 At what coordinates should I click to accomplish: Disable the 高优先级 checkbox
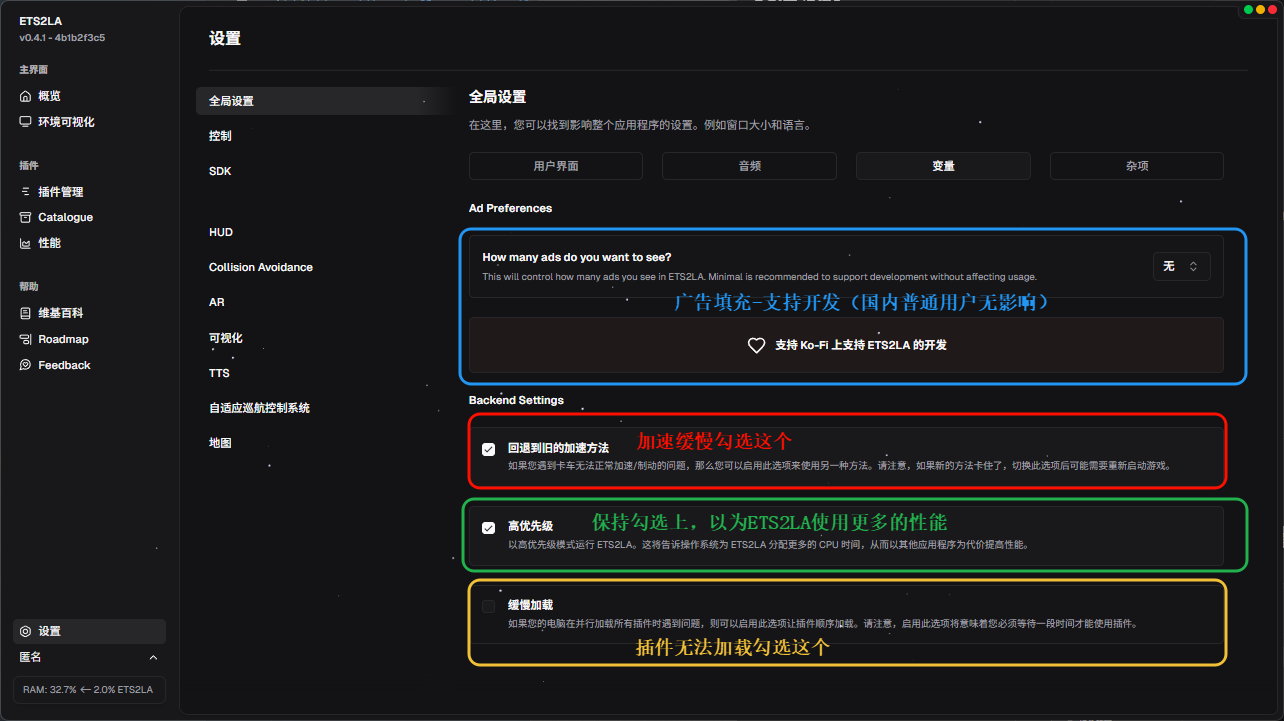pyautogui.click(x=488, y=527)
